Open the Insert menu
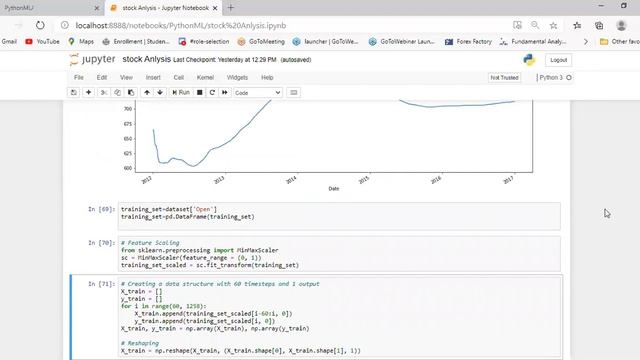Image resolution: width=640 pixels, height=360 pixels. click(153, 78)
